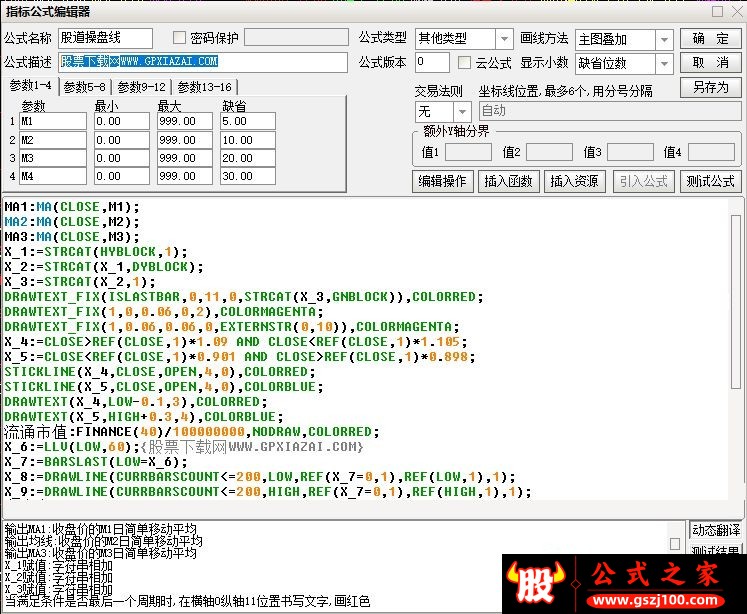Click the 公式名称 input field
The height and width of the screenshot is (614, 747).
coord(105,39)
